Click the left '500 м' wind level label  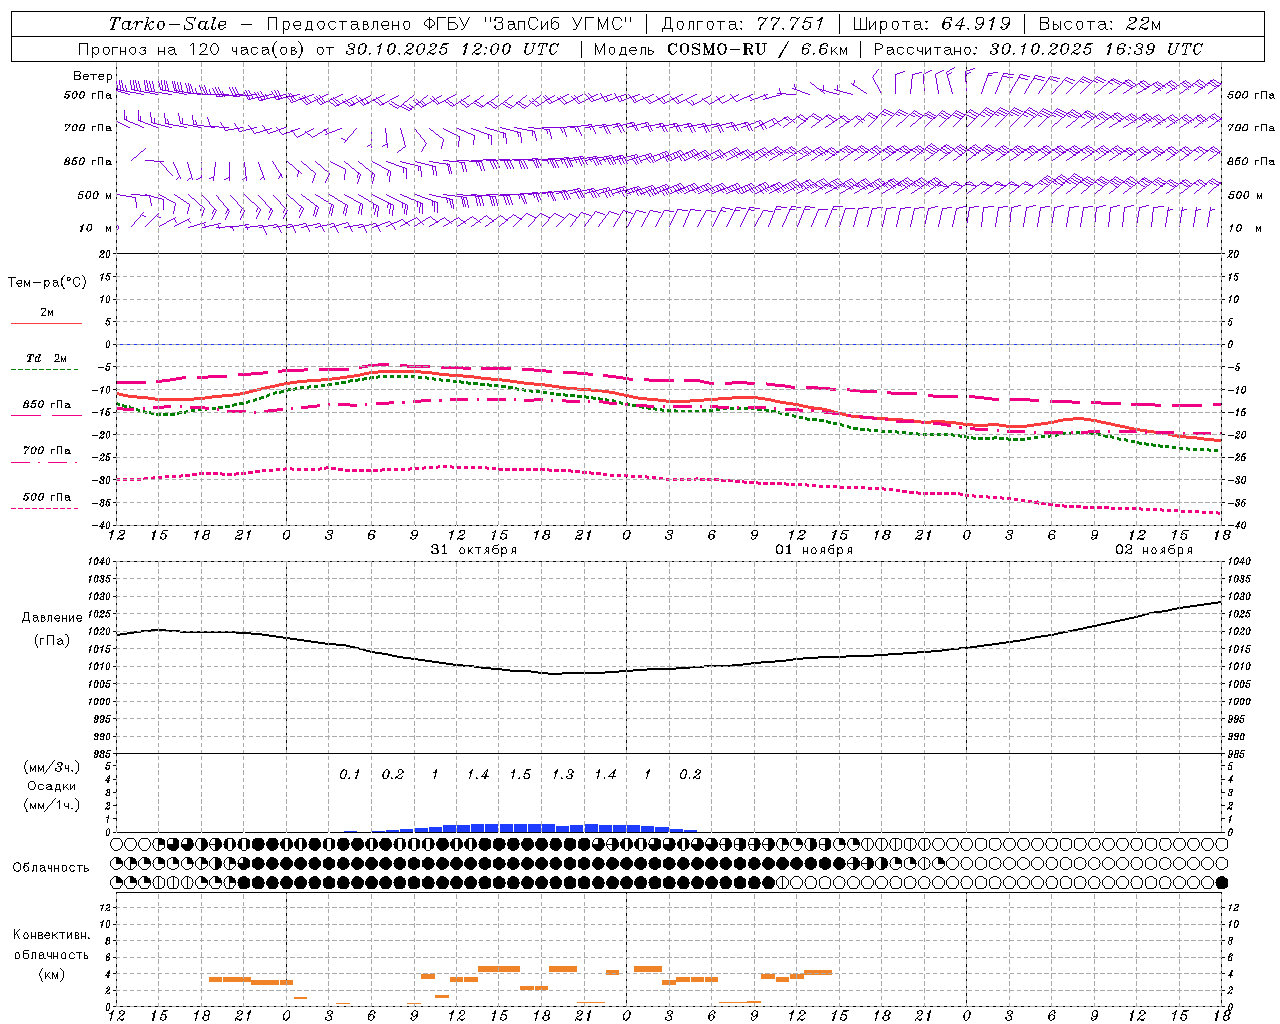(95, 195)
